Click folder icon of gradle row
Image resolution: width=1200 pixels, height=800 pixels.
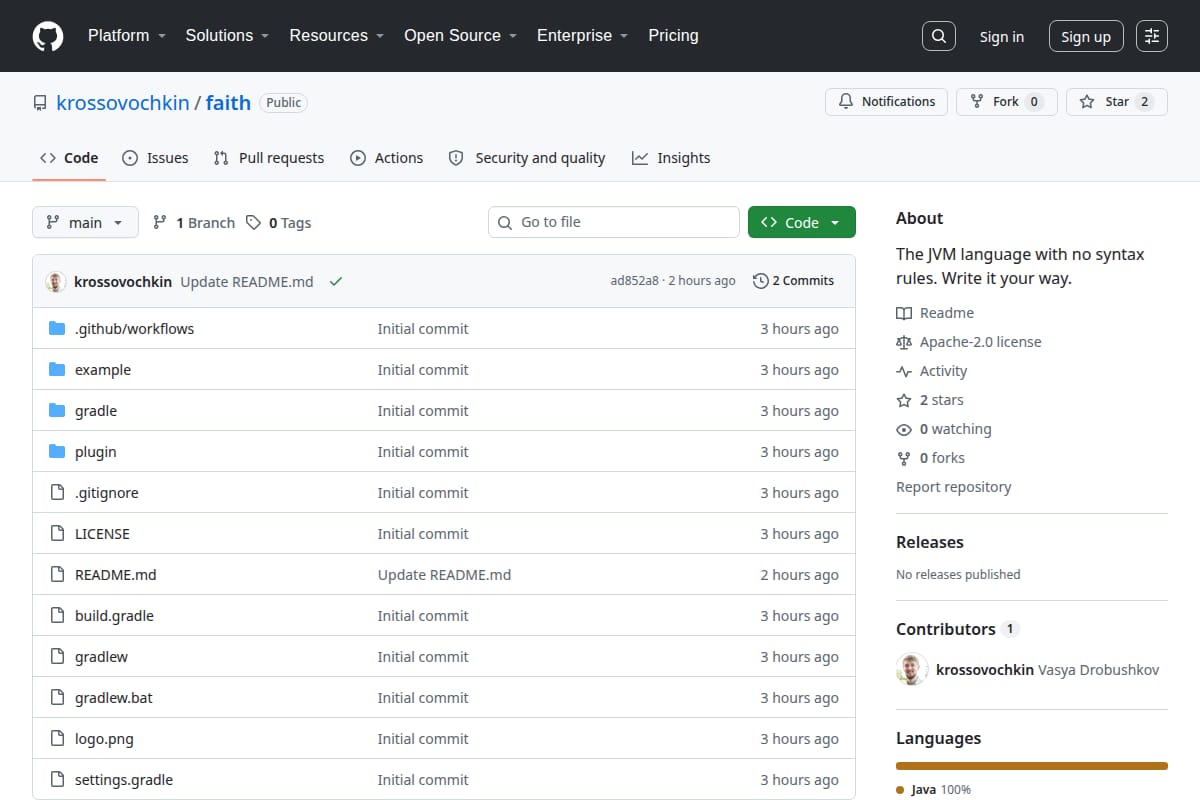pos(57,411)
